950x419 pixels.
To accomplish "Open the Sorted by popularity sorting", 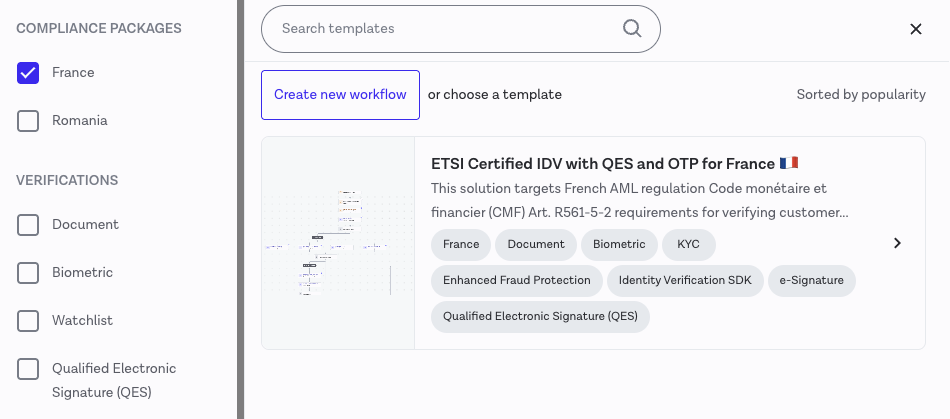I will (860, 95).
